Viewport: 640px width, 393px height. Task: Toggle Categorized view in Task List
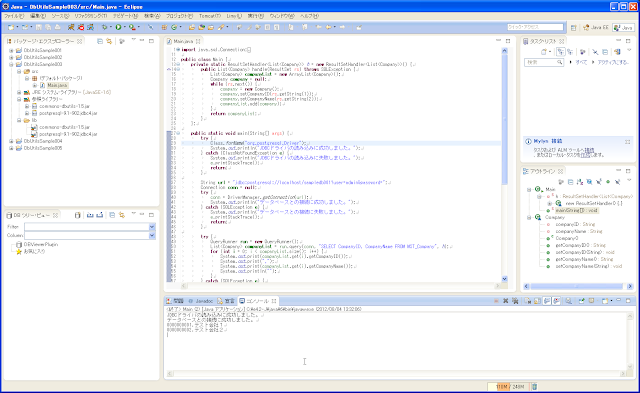(561, 52)
